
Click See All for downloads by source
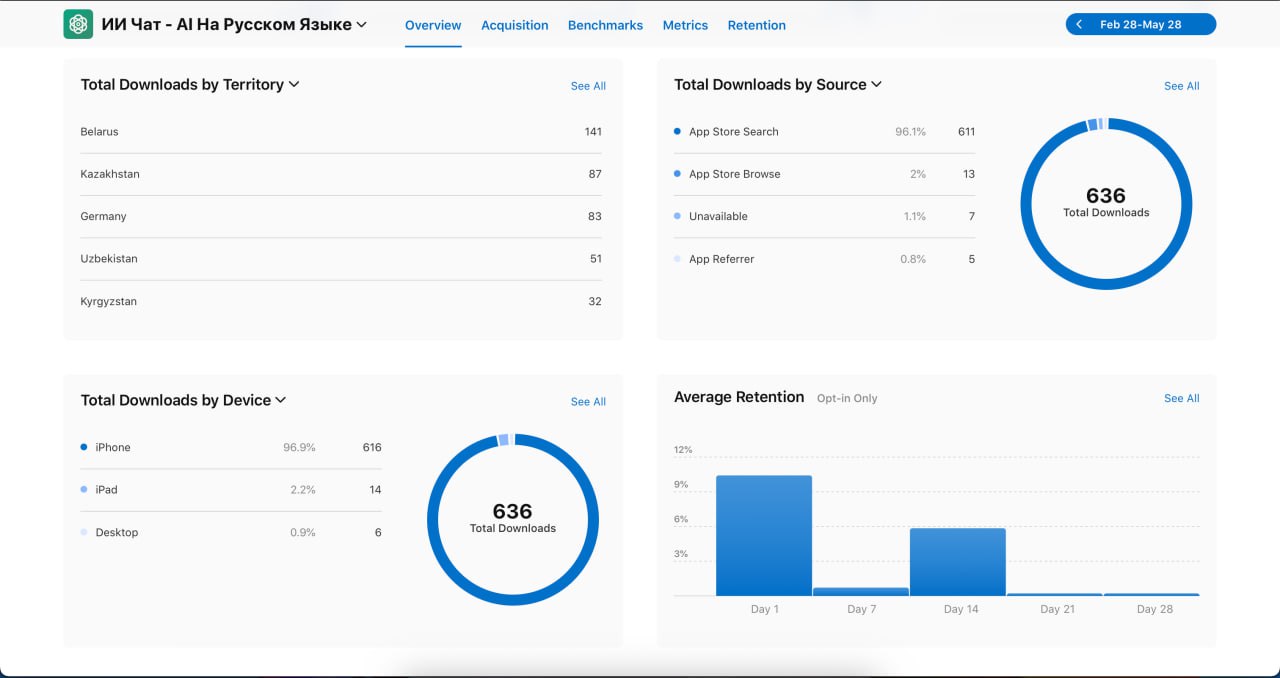pyautogui.click(x=1181, y=86)
